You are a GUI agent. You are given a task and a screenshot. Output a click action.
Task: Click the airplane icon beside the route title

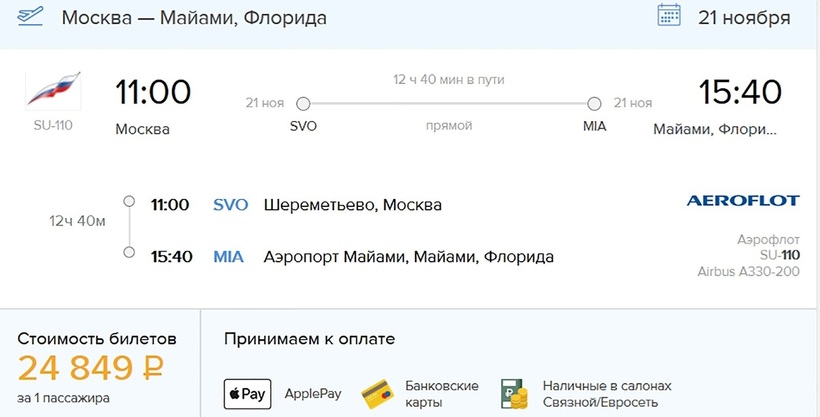point(30,17)
